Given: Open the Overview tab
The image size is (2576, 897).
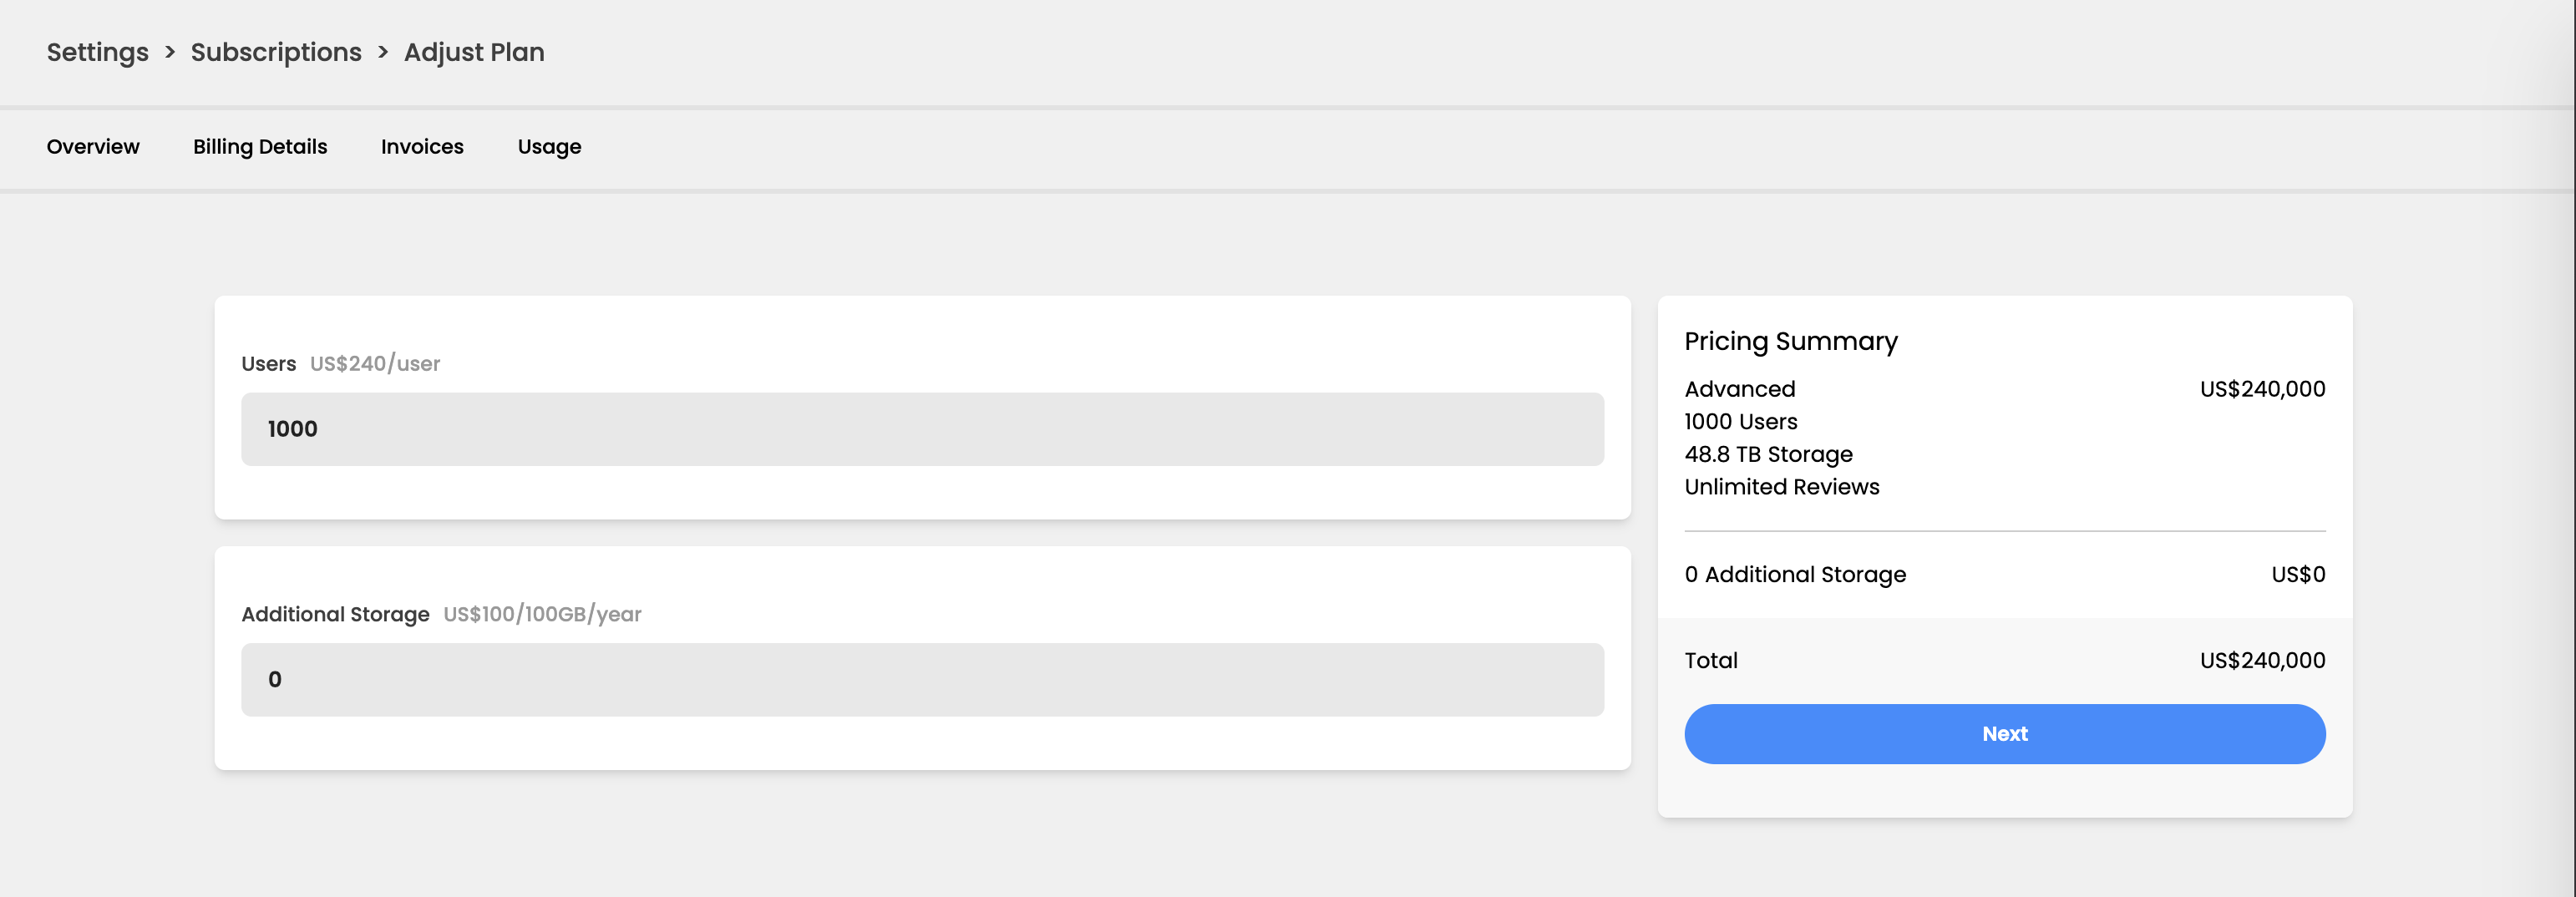Looking at the screenshot, I should click(x=93, y=147).
